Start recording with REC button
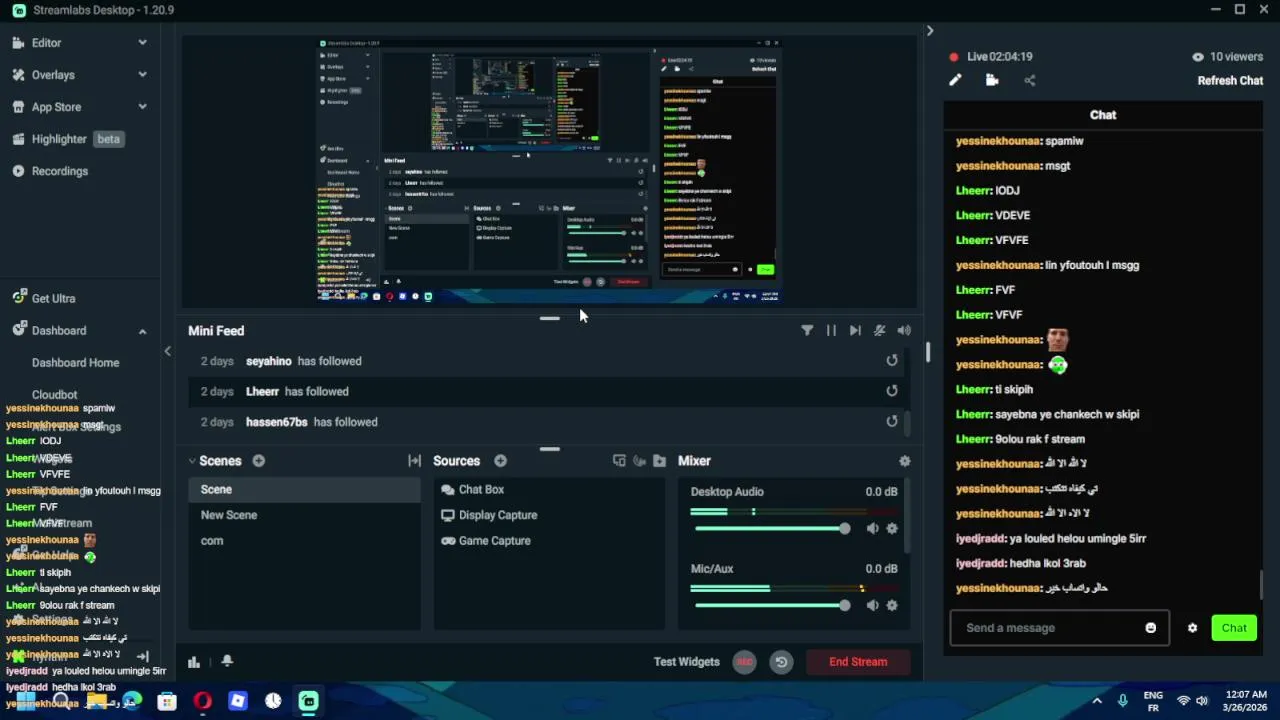Image resolution: width=1280 pixels, height=720 pixels. 744,662
